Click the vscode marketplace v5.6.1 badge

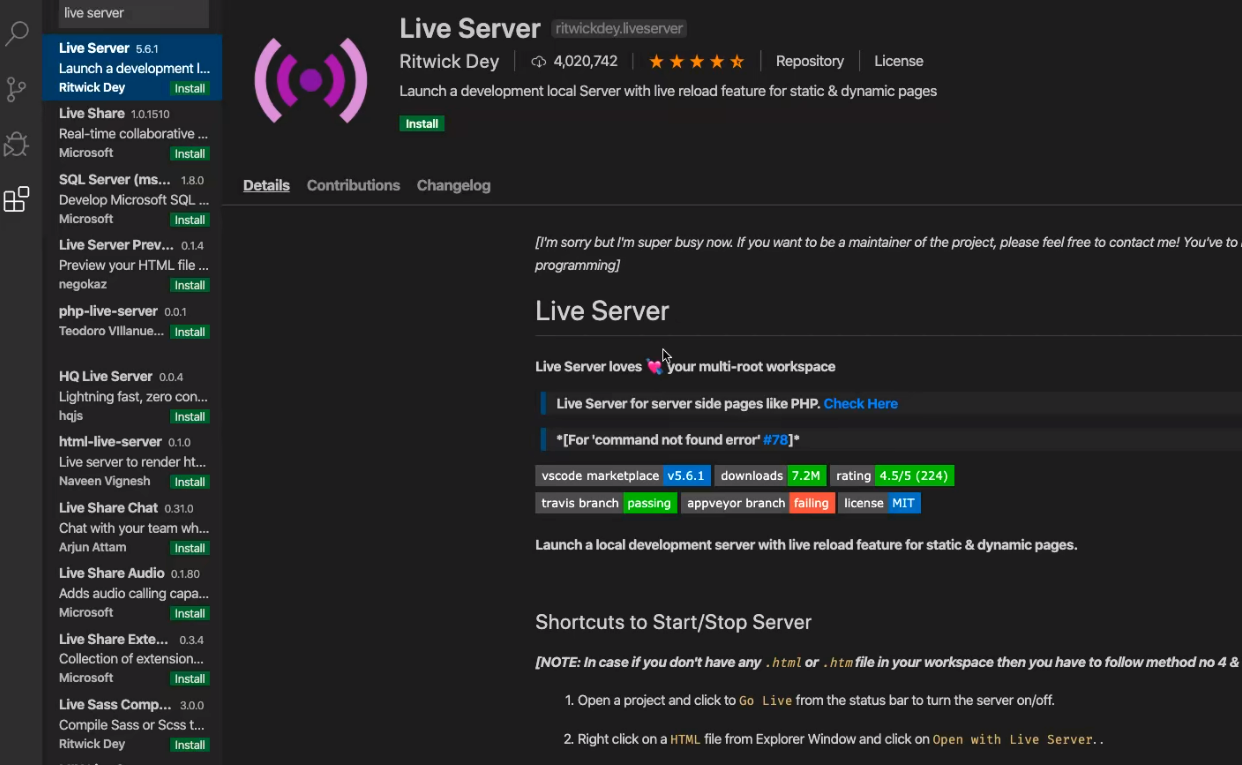pos(623,476)
